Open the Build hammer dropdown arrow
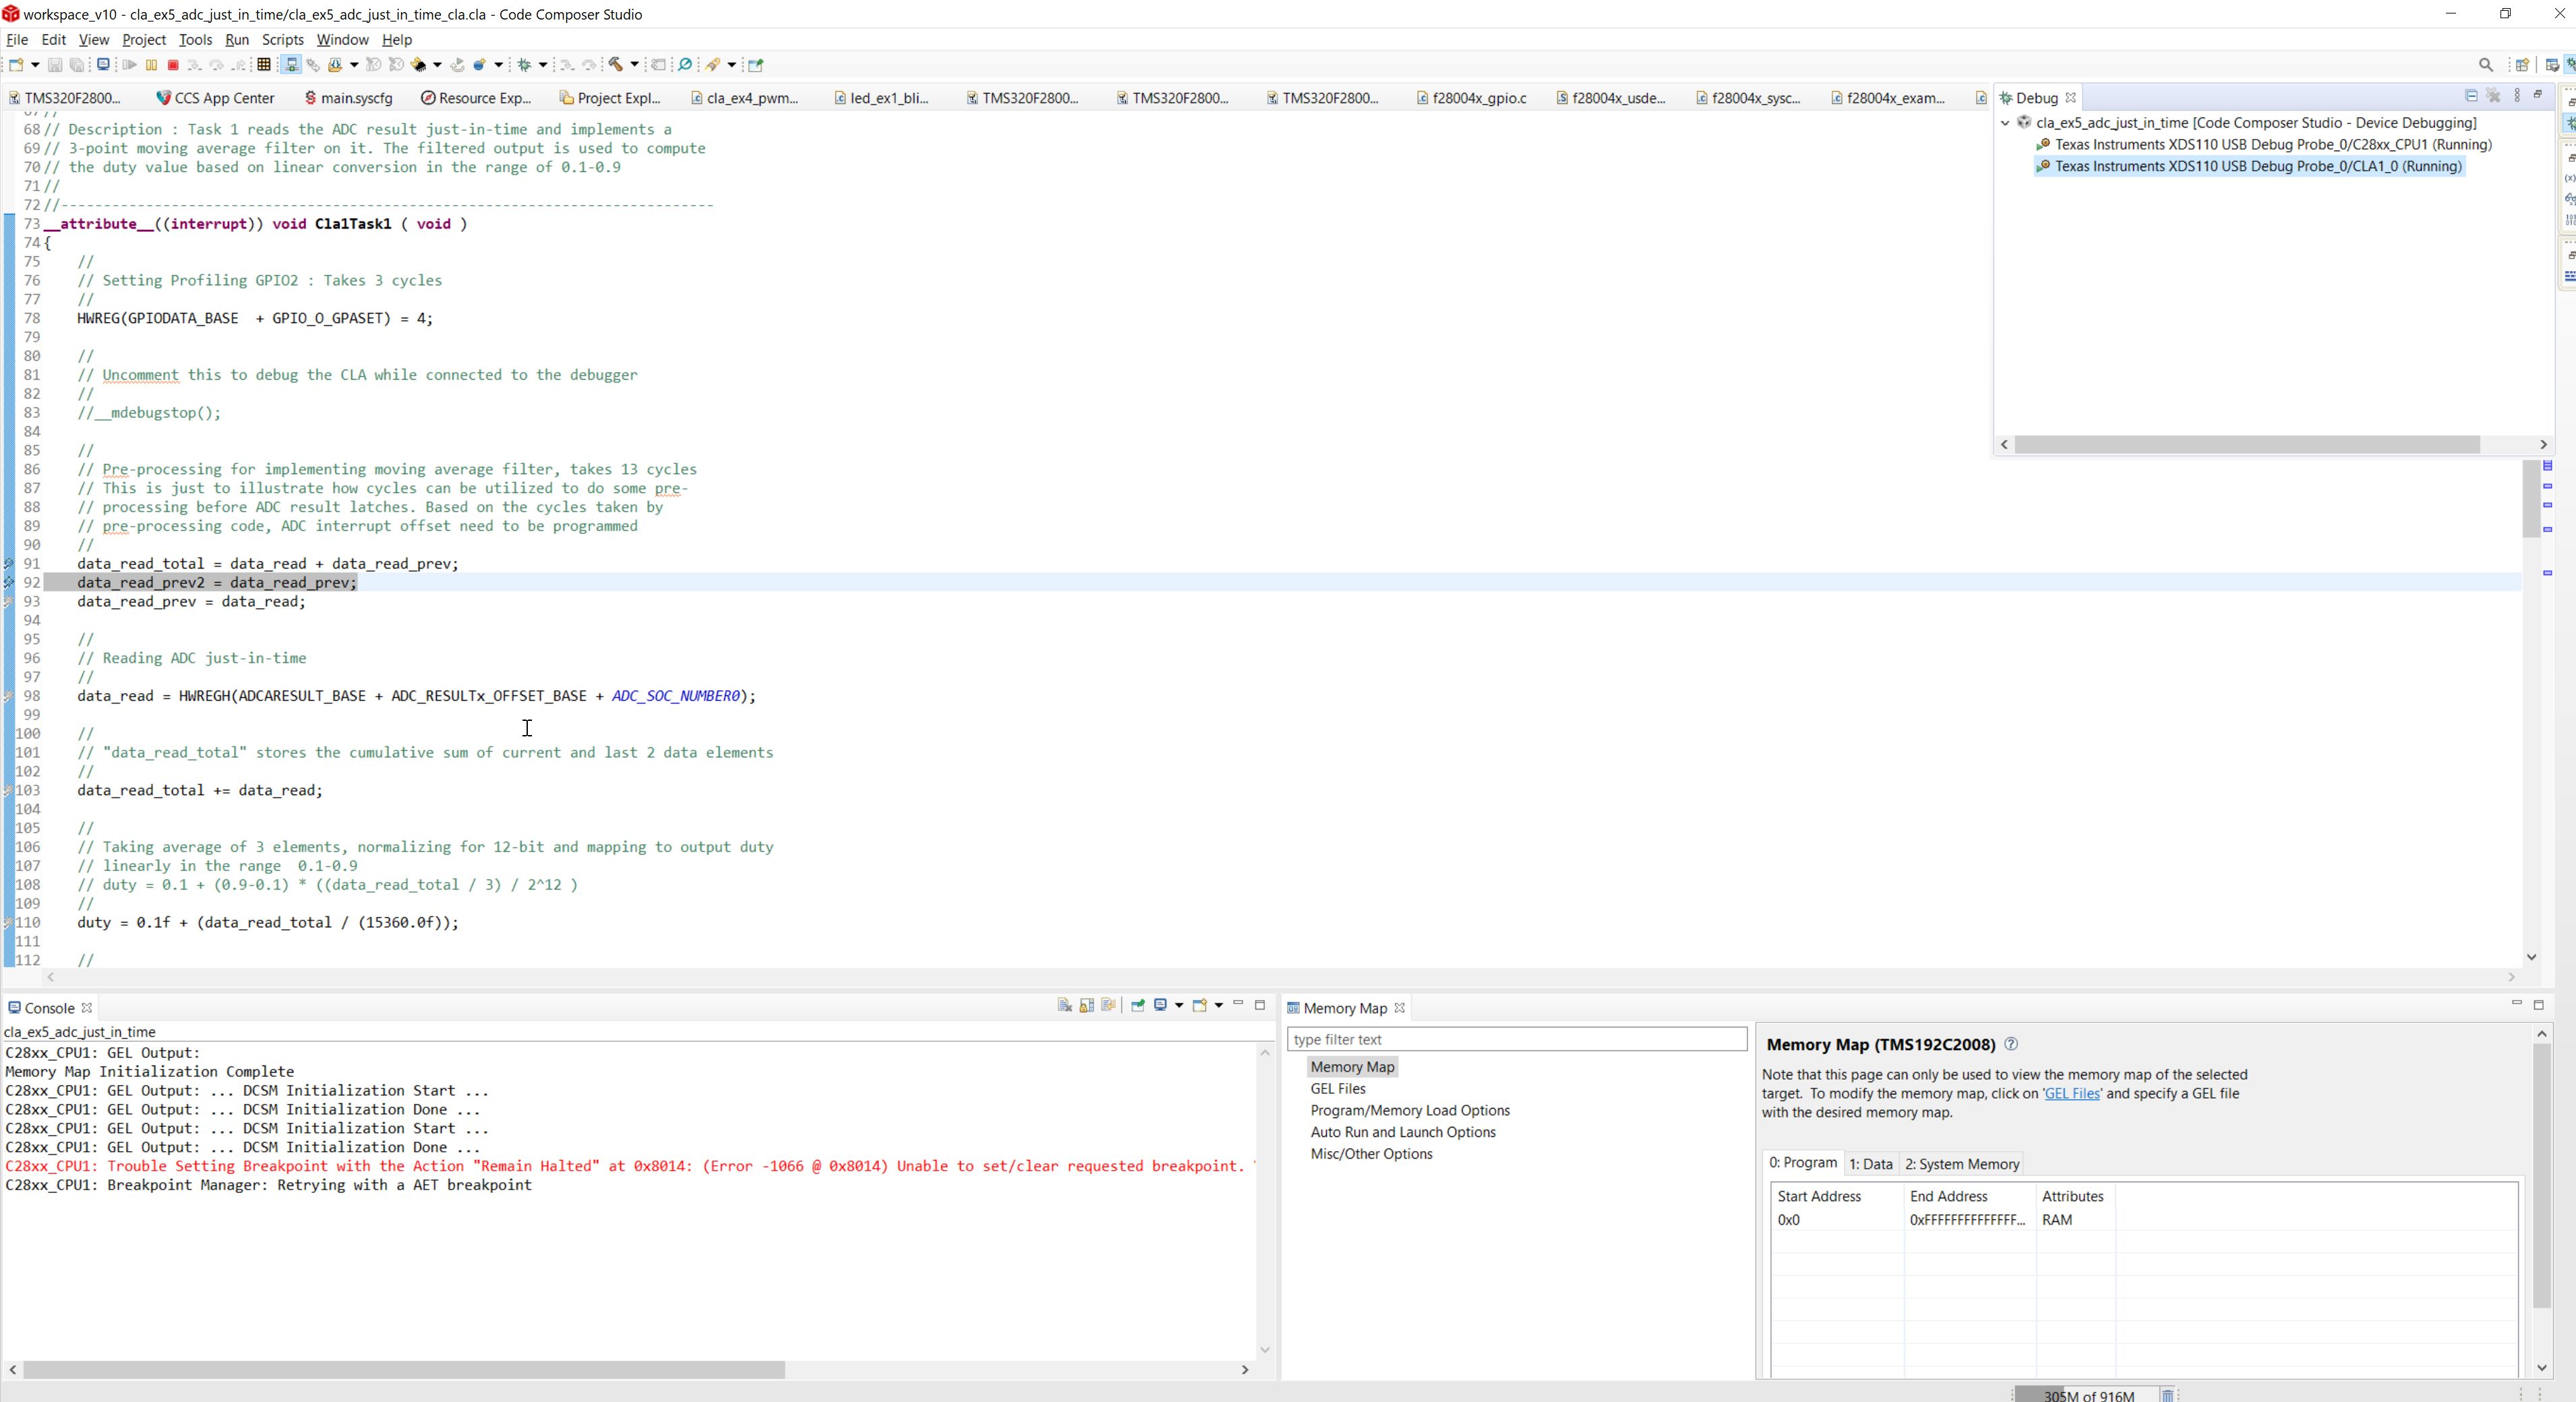Image resolution: width=2576 pixels, height=1402 pixels. 635,65
